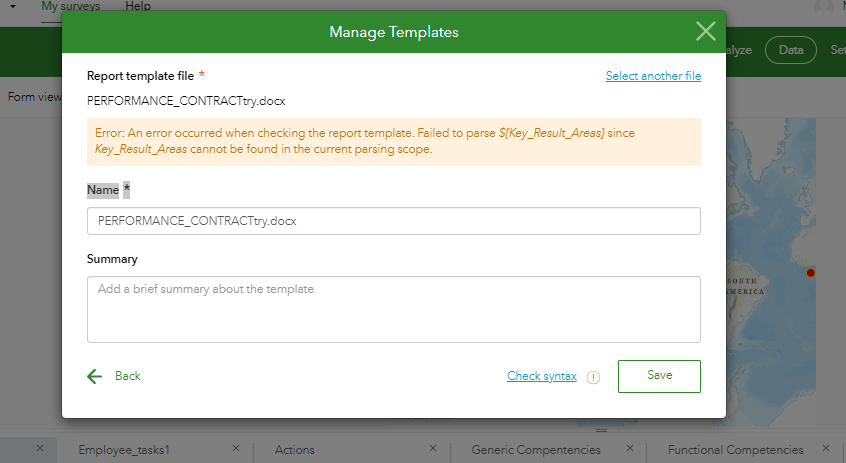Close the Employee_tasks1 tab
Viewport: 846px width, 463px height.
click(236, 449)
